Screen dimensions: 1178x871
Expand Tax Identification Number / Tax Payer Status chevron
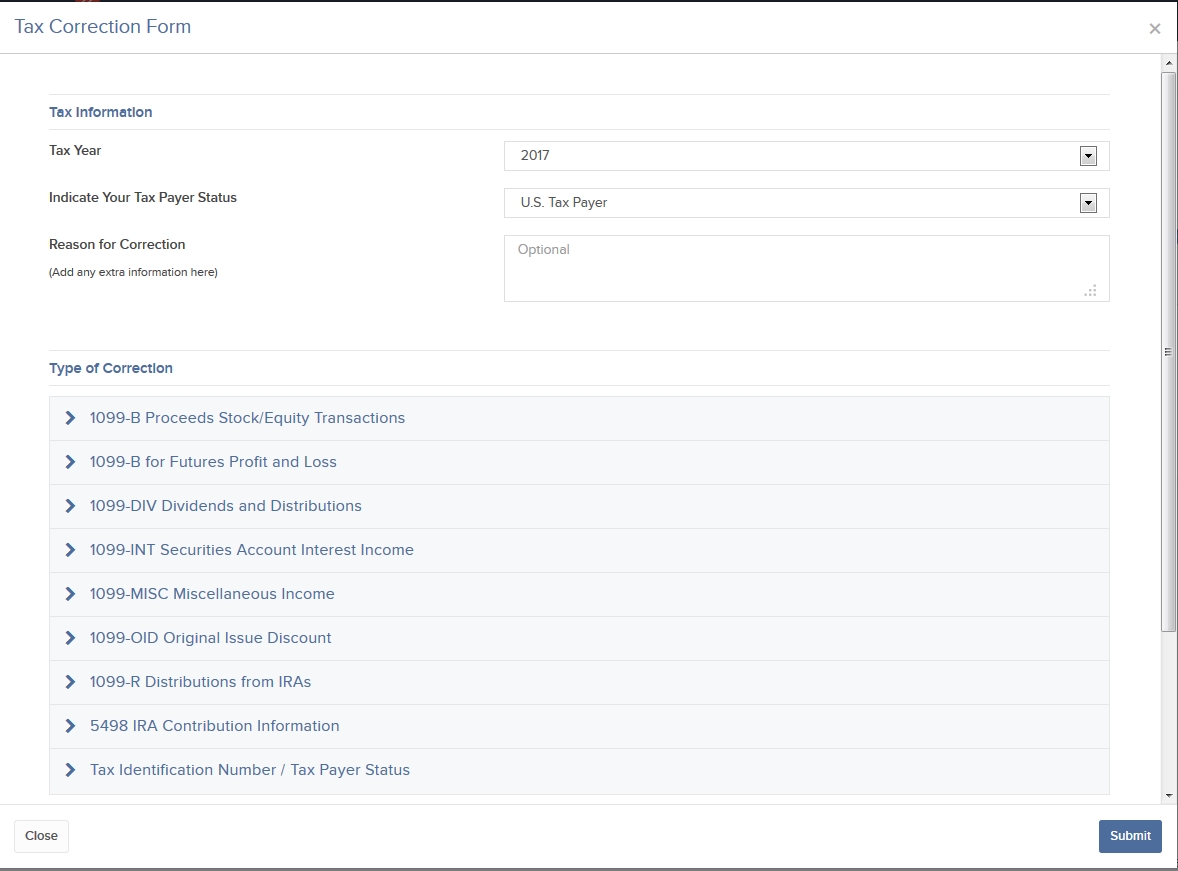coord(71,770)
